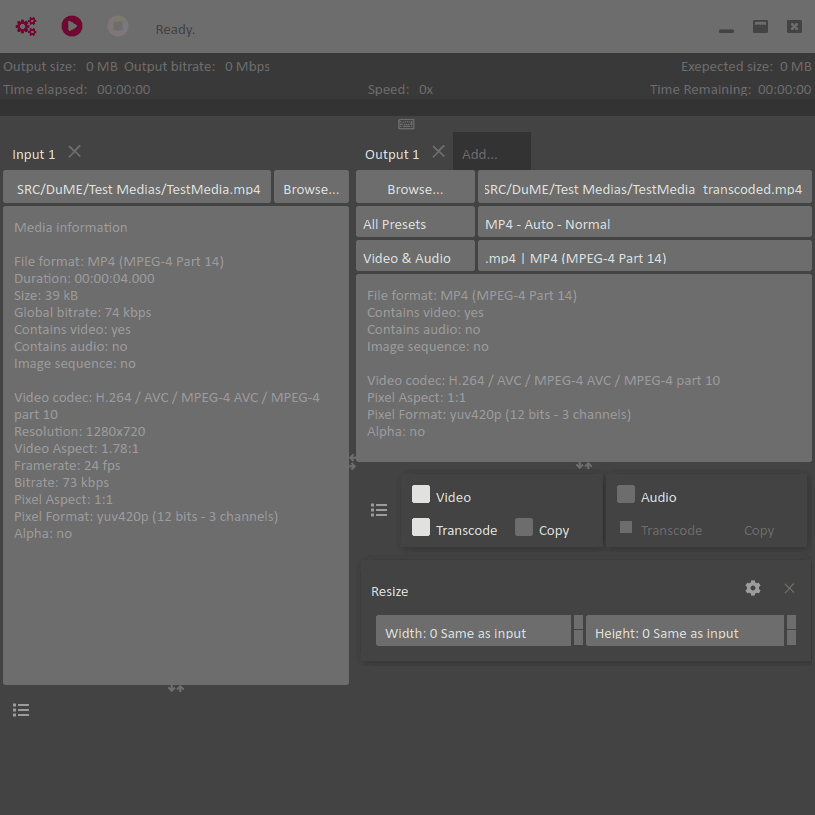Open the input options list icon
This screenshot has height=815, width=815.
point(21,710)
